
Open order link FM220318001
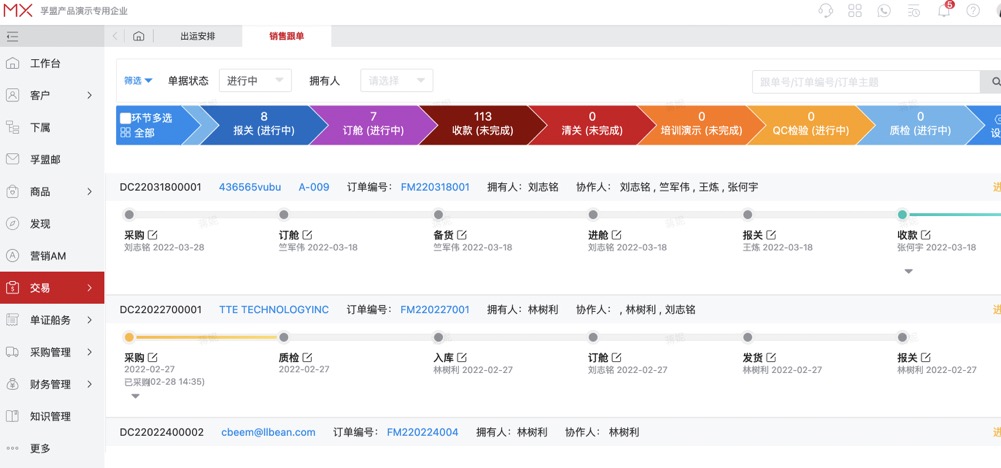pyautogui.click(x=435, y=187)
